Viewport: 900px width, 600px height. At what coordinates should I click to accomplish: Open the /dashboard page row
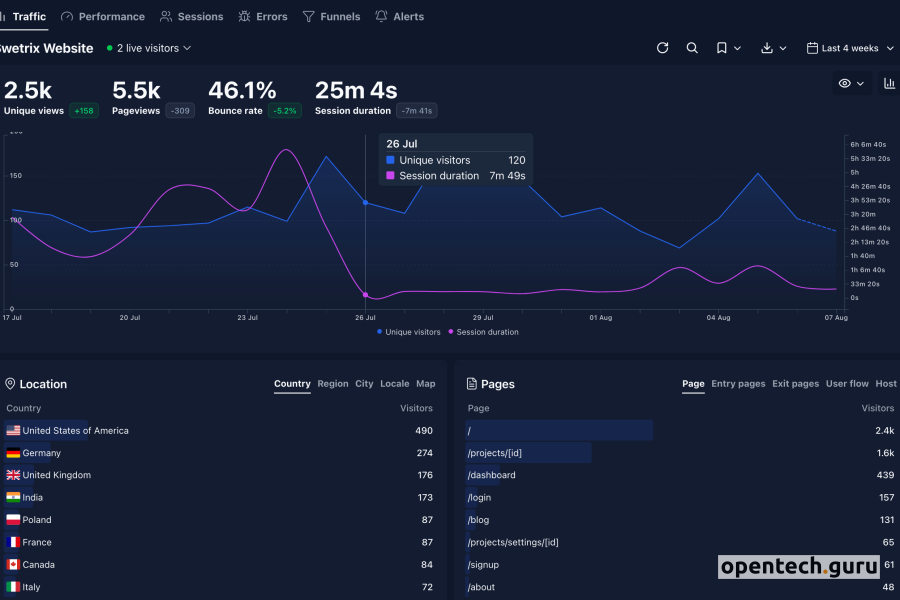491,475
